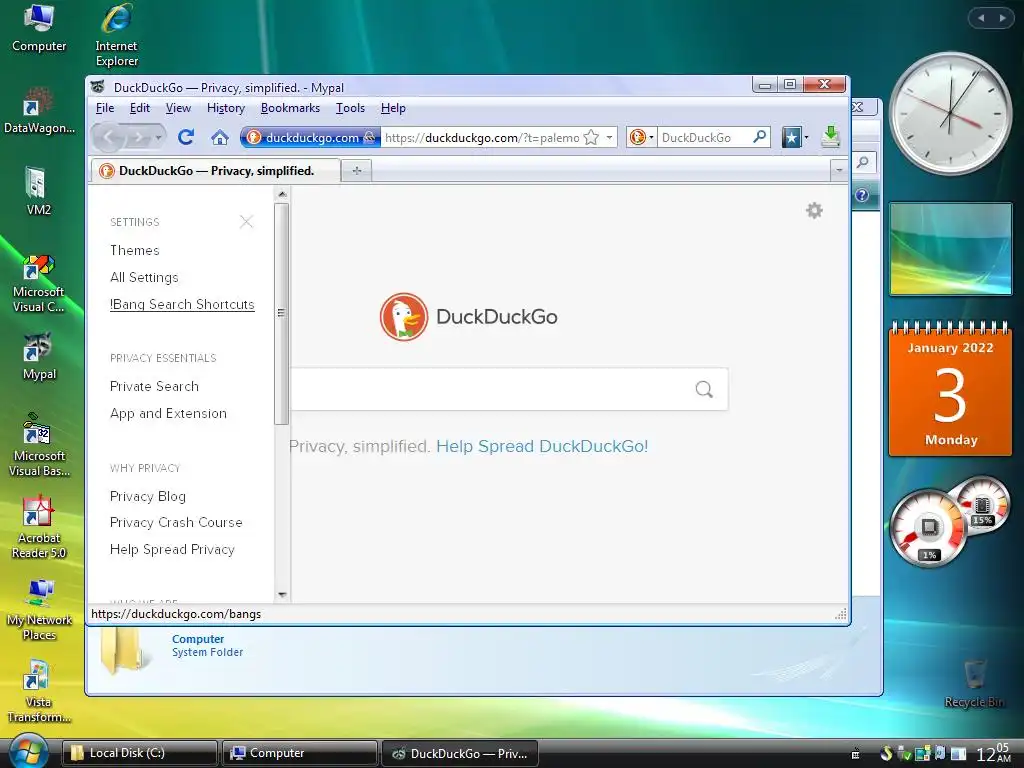1024x768 pixels.
Task: Select Microsoft Visual C desktop shortcut
Action: [39, 283]
